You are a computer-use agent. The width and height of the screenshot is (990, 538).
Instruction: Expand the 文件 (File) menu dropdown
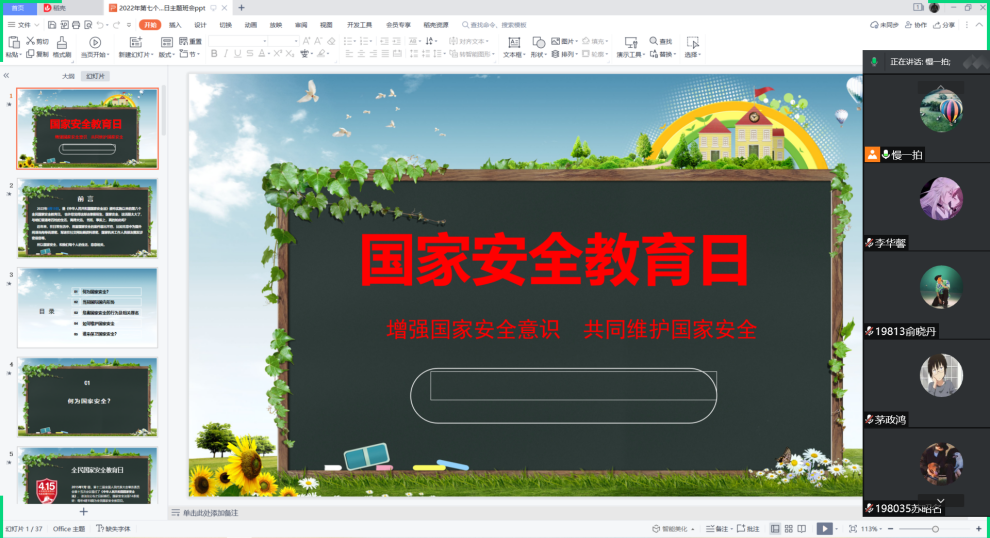point(24,24)
